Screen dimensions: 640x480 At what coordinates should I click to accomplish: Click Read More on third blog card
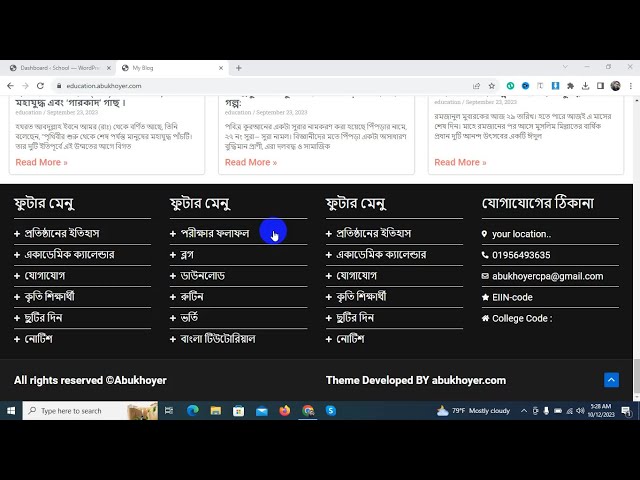tap(460, 162)
